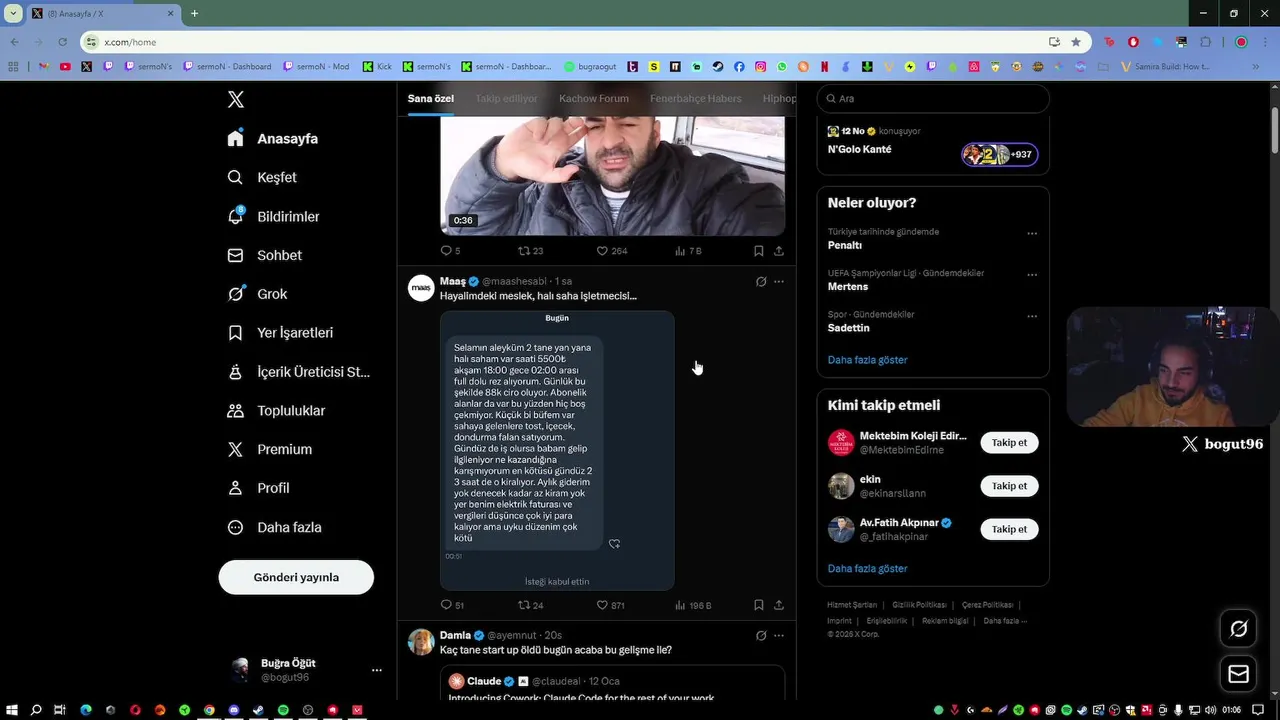Share the Maaş post
The width and height of the screenshot is (1280, 720).
coord(779,605)
